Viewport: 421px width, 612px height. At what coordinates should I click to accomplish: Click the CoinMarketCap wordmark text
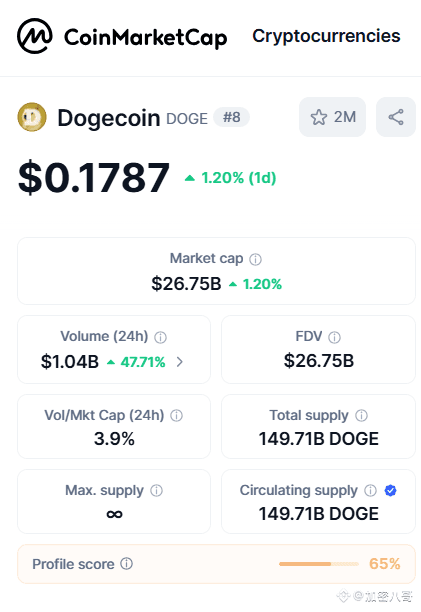[146, 38]
